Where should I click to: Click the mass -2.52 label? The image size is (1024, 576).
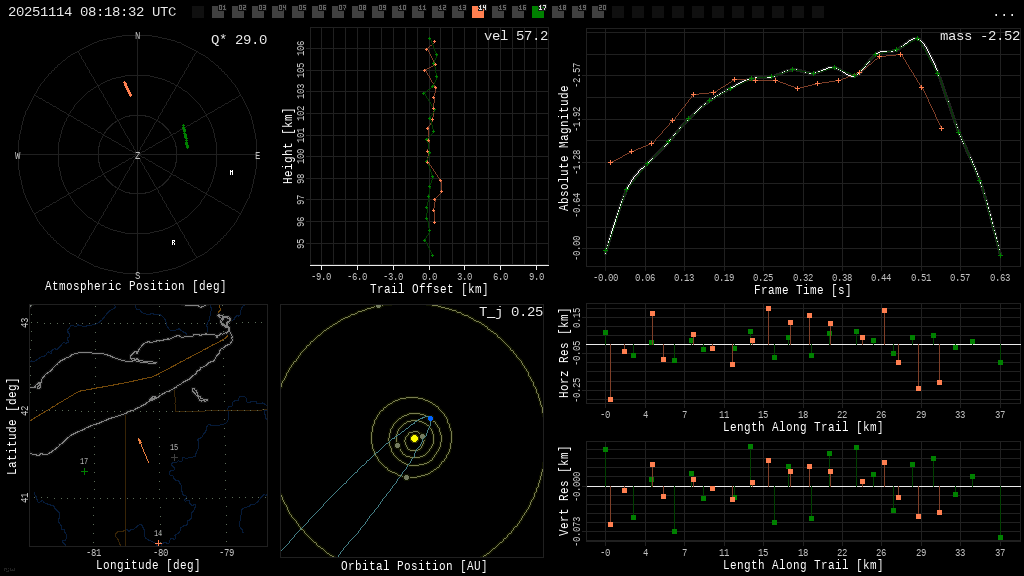(979, 37)
